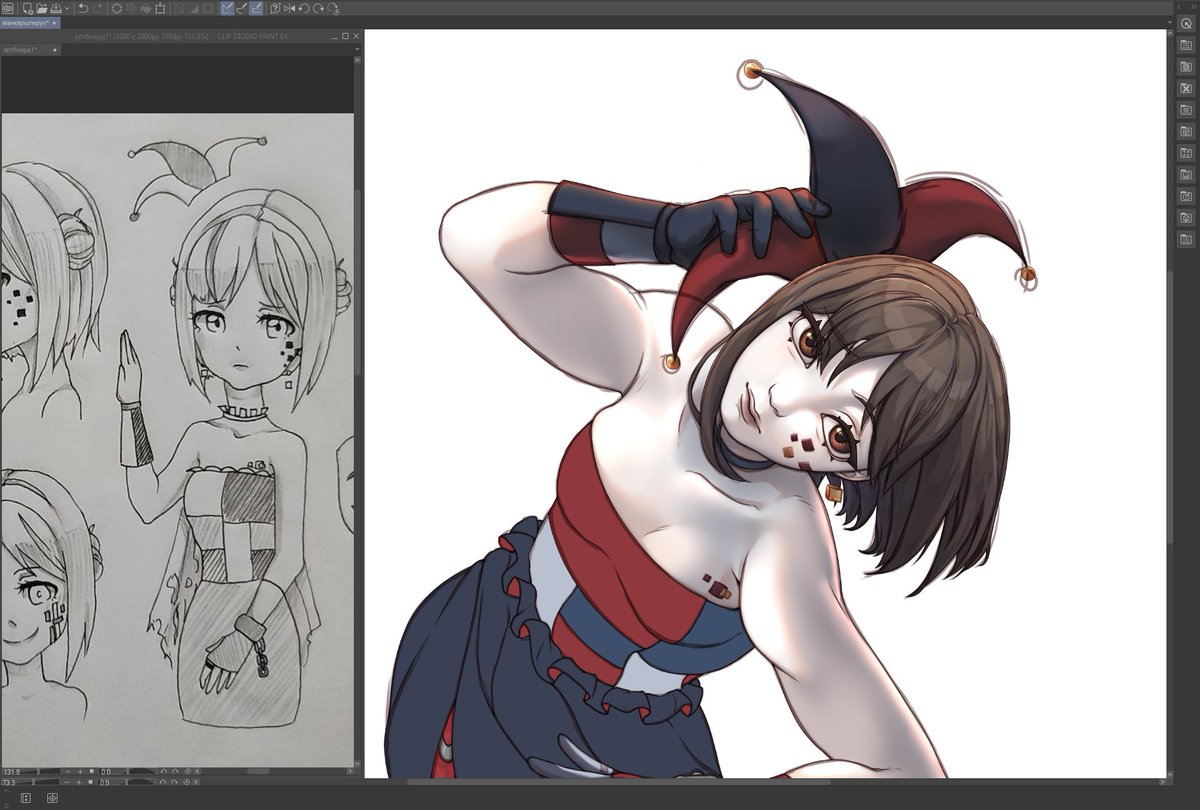Open the Clip Studio launcher icon

tap(7, 8)
